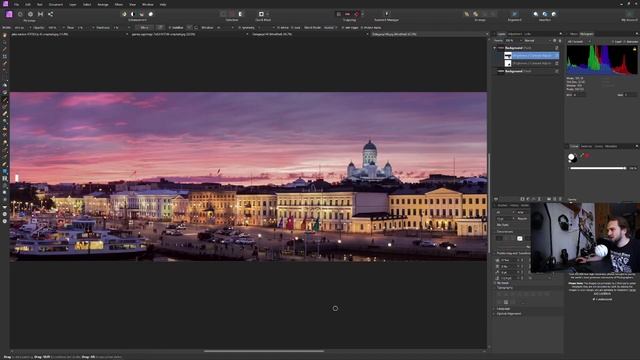Switch to the Liquify Persona
The height and width of the screenshot is (360, 640).
pyautogui.click(x=20, y=14)
